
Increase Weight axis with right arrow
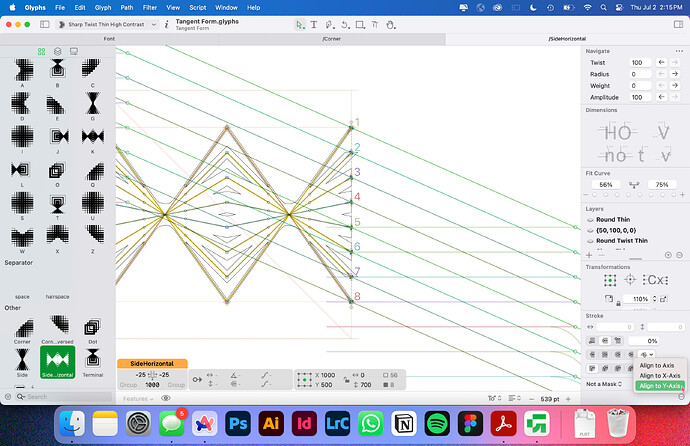[675, 85]
